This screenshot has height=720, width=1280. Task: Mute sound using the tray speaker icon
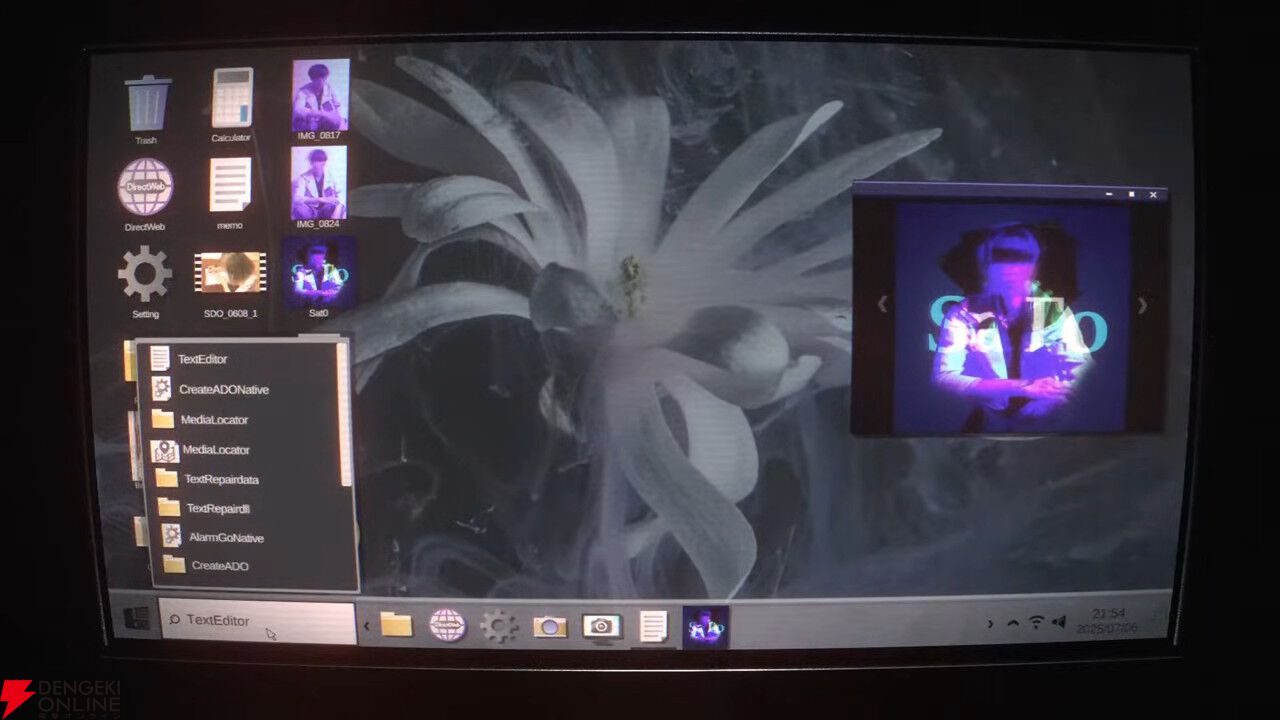coord(1059,623)
